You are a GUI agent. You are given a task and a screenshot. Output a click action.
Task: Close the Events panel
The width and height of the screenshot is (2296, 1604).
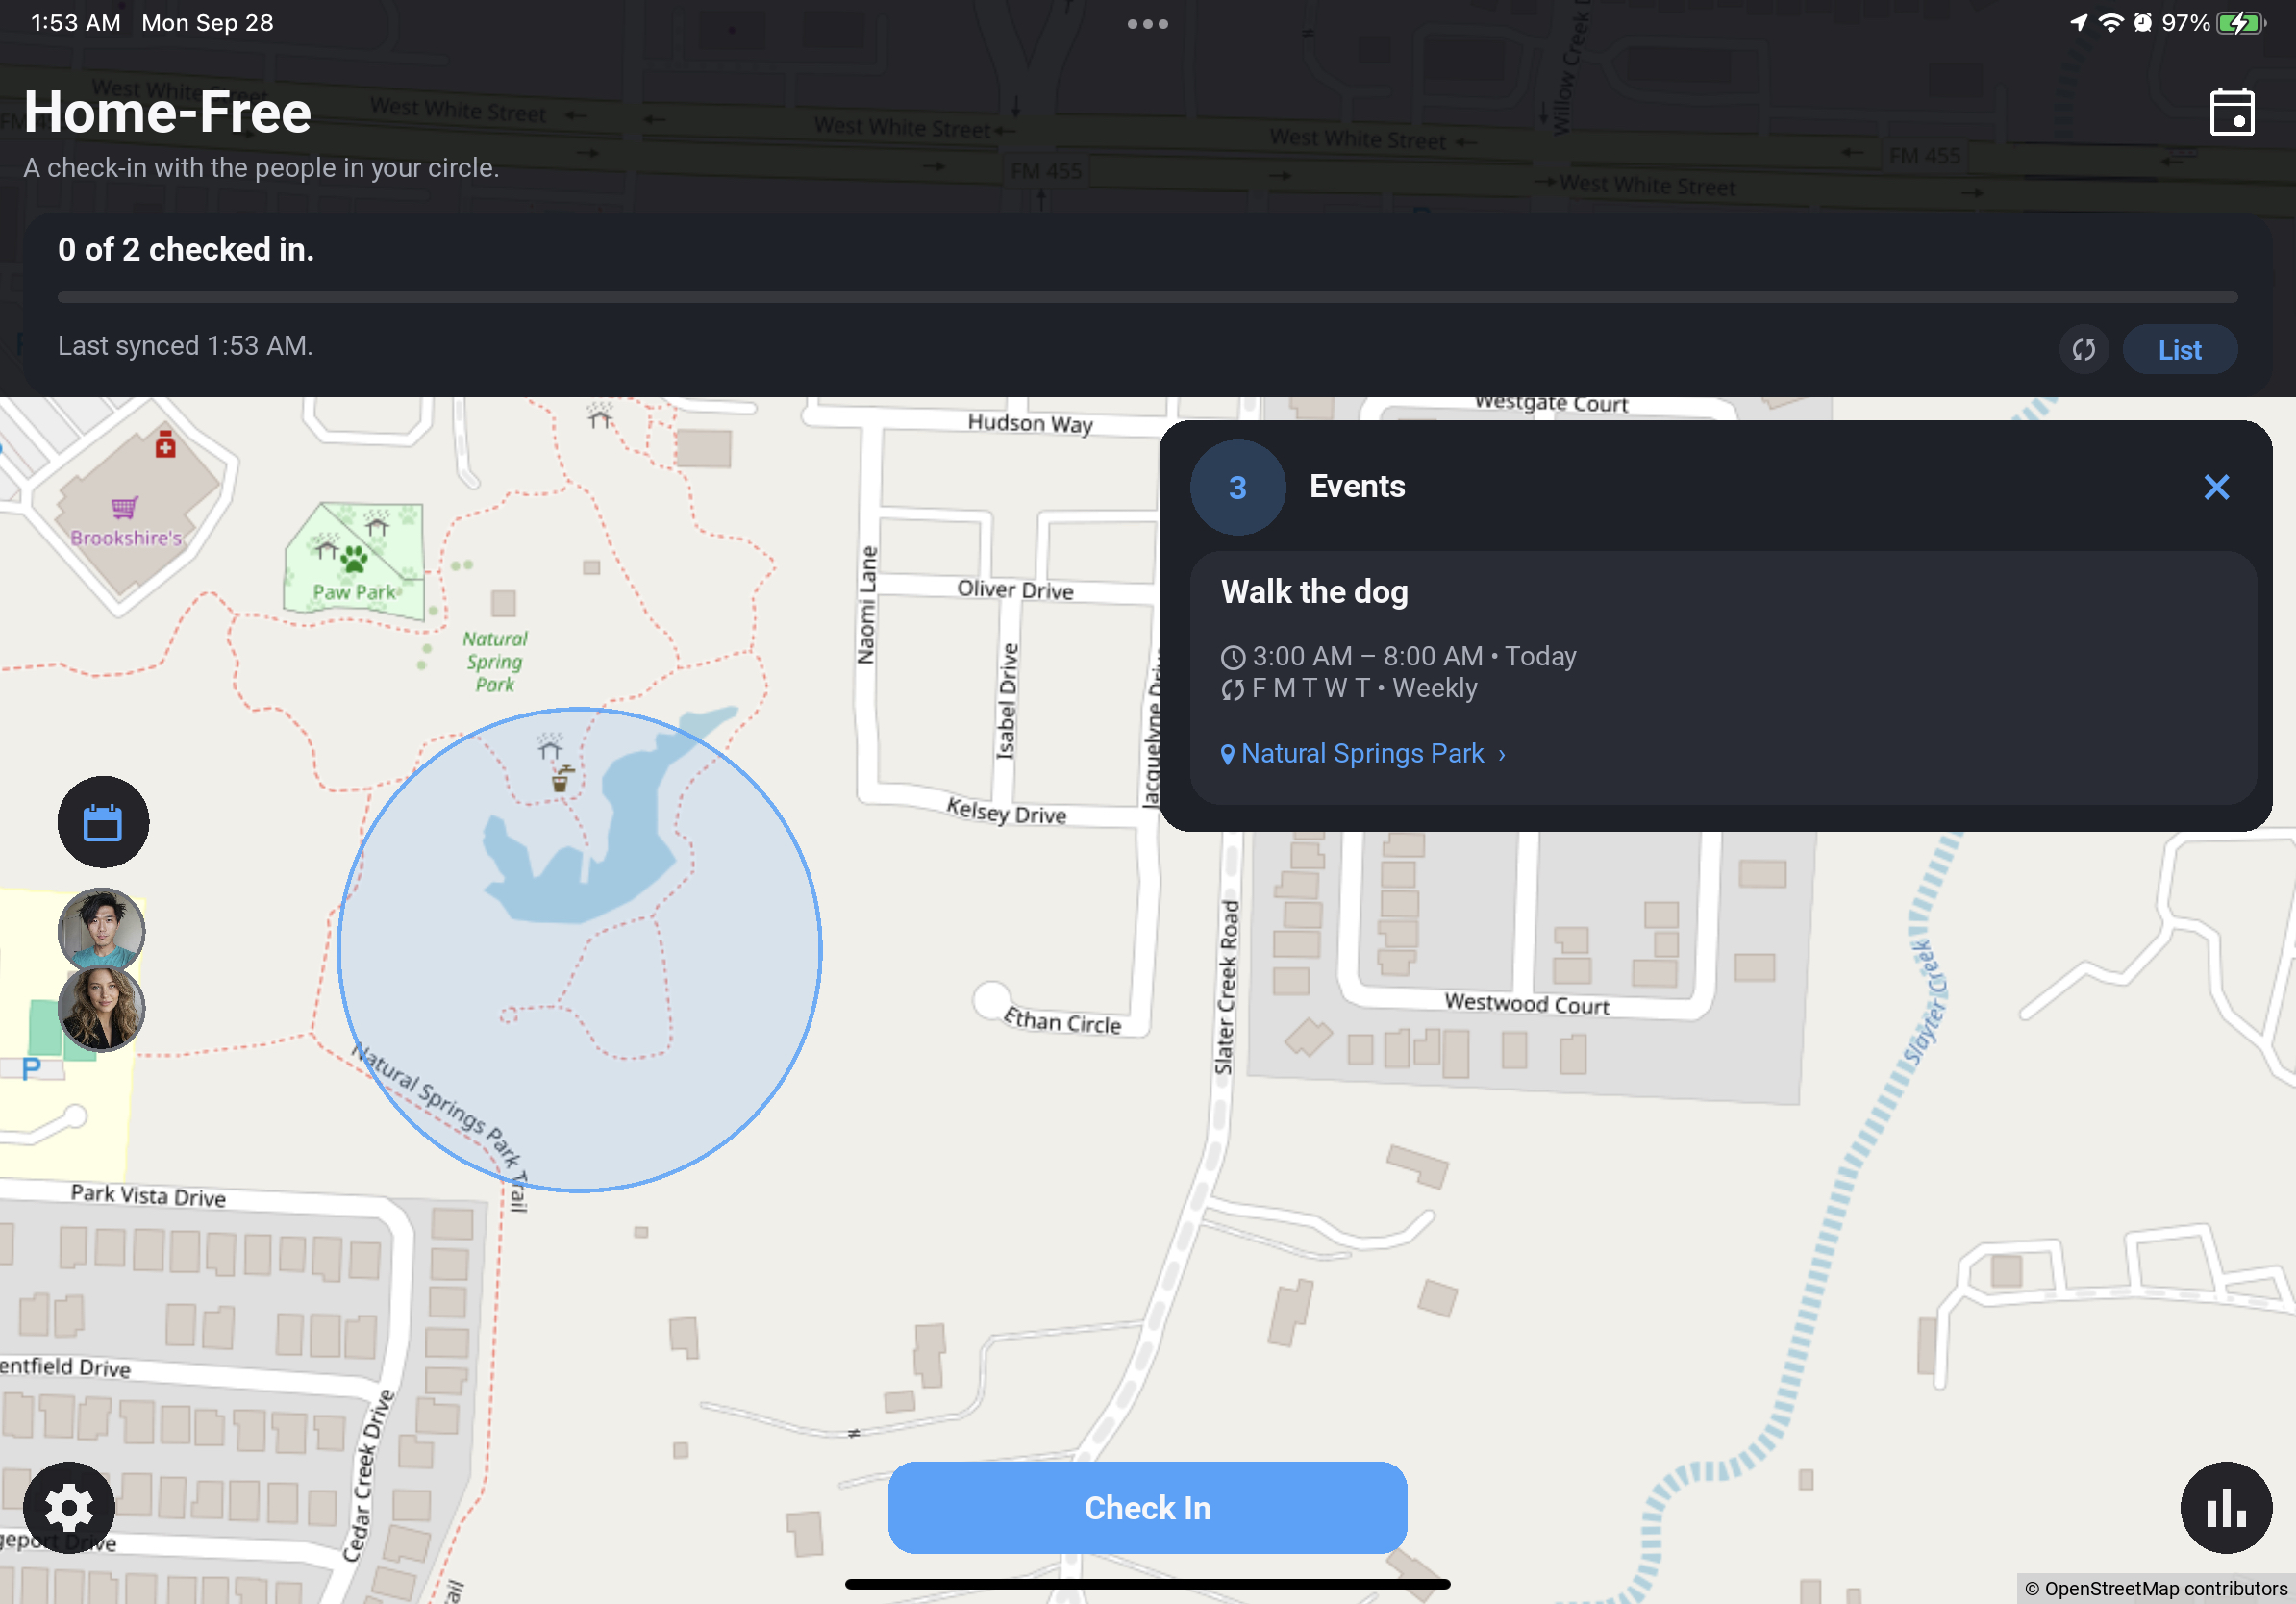coord(2216,487)
